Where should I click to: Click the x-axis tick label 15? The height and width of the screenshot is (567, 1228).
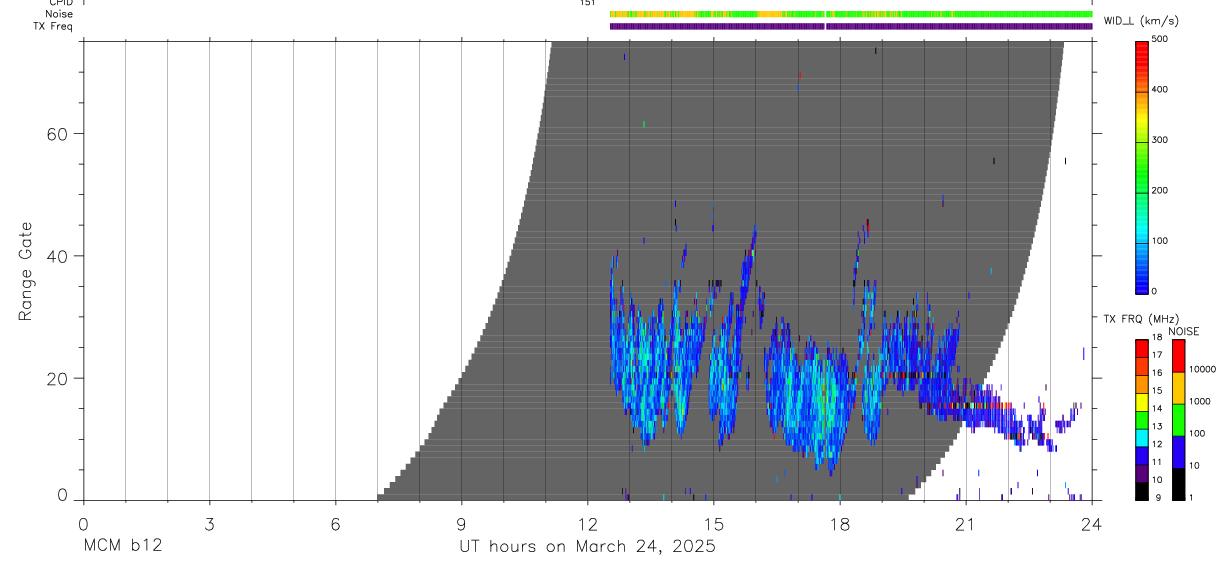pos(713,523)
